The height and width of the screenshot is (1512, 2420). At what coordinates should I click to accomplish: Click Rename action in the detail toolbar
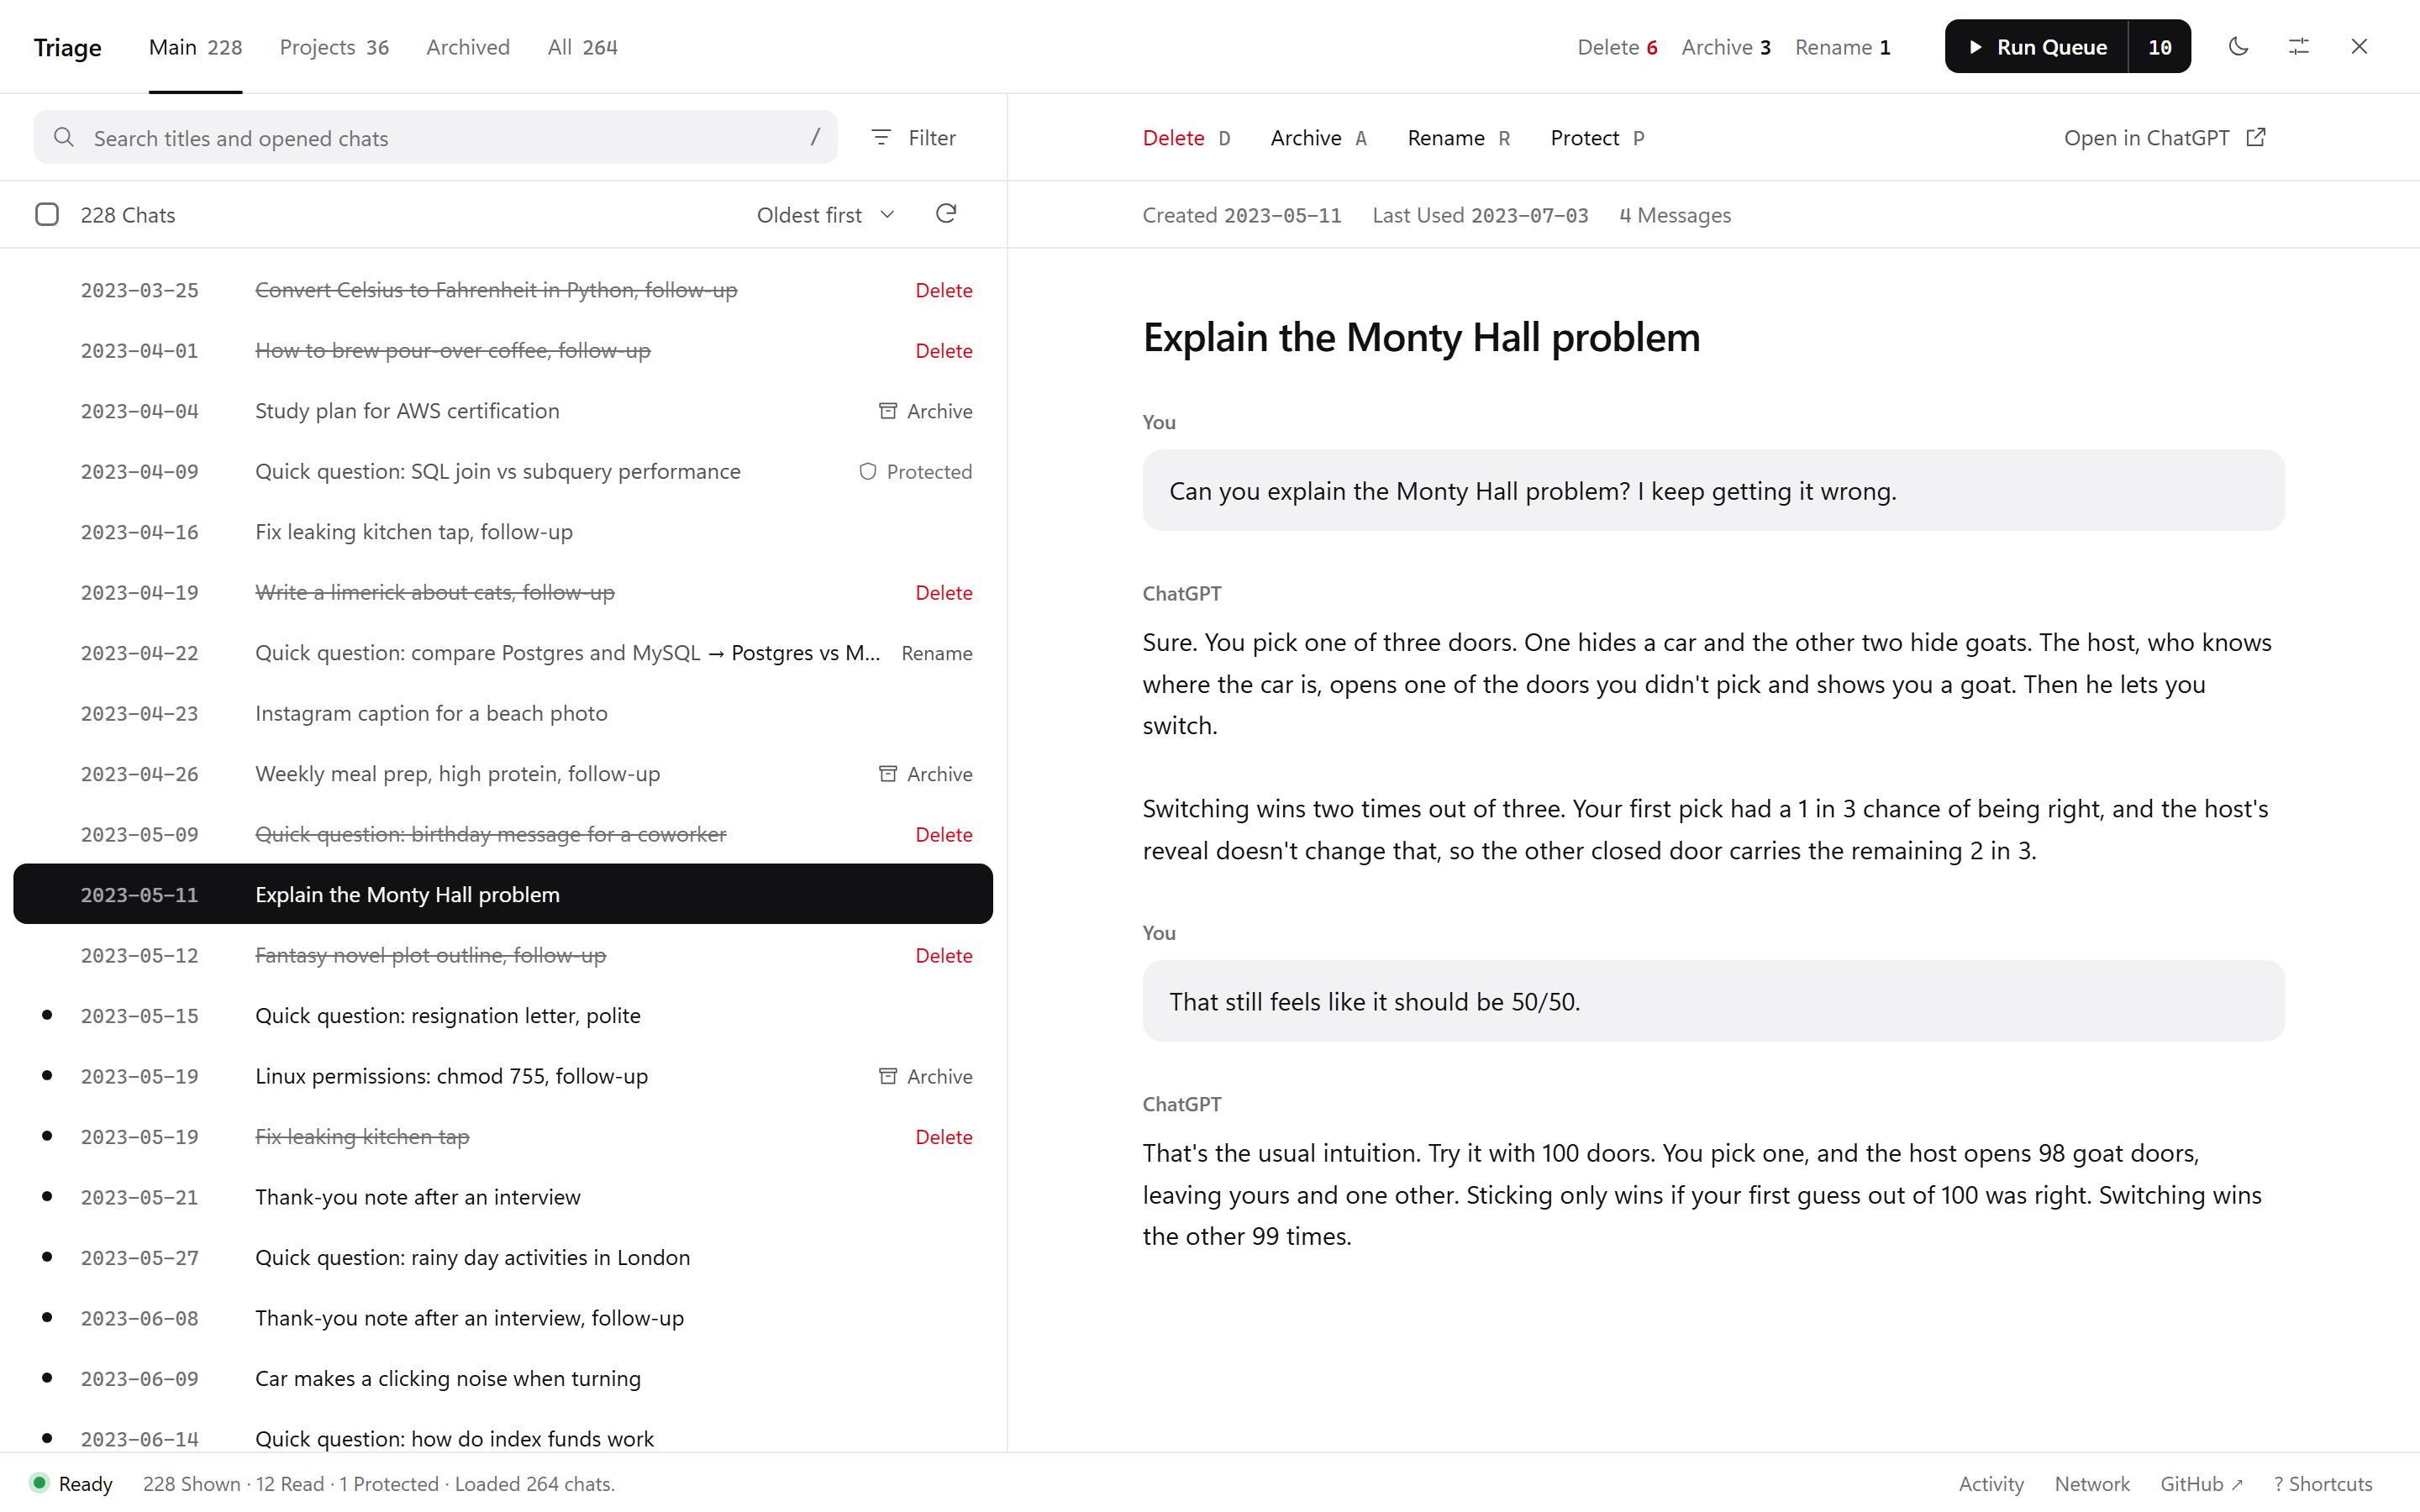point(1458,138)
